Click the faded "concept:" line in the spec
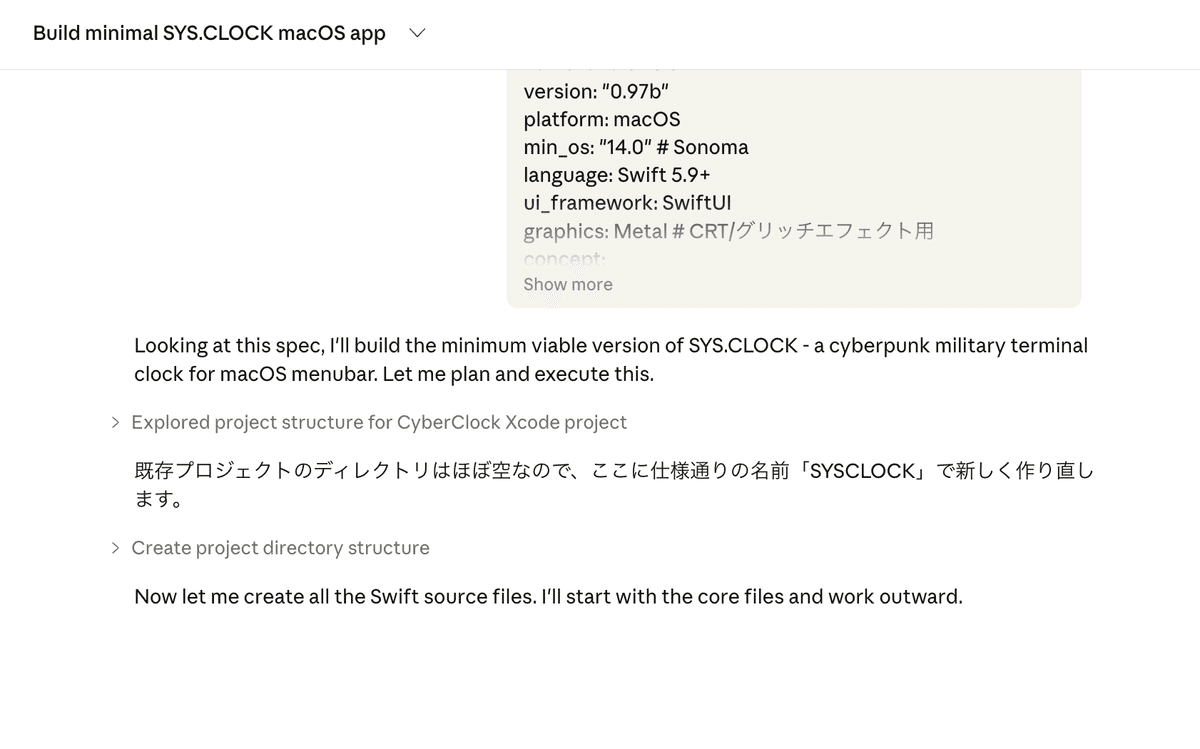The width and height of the screenshot is (1200, 749). tap(564, 259)
